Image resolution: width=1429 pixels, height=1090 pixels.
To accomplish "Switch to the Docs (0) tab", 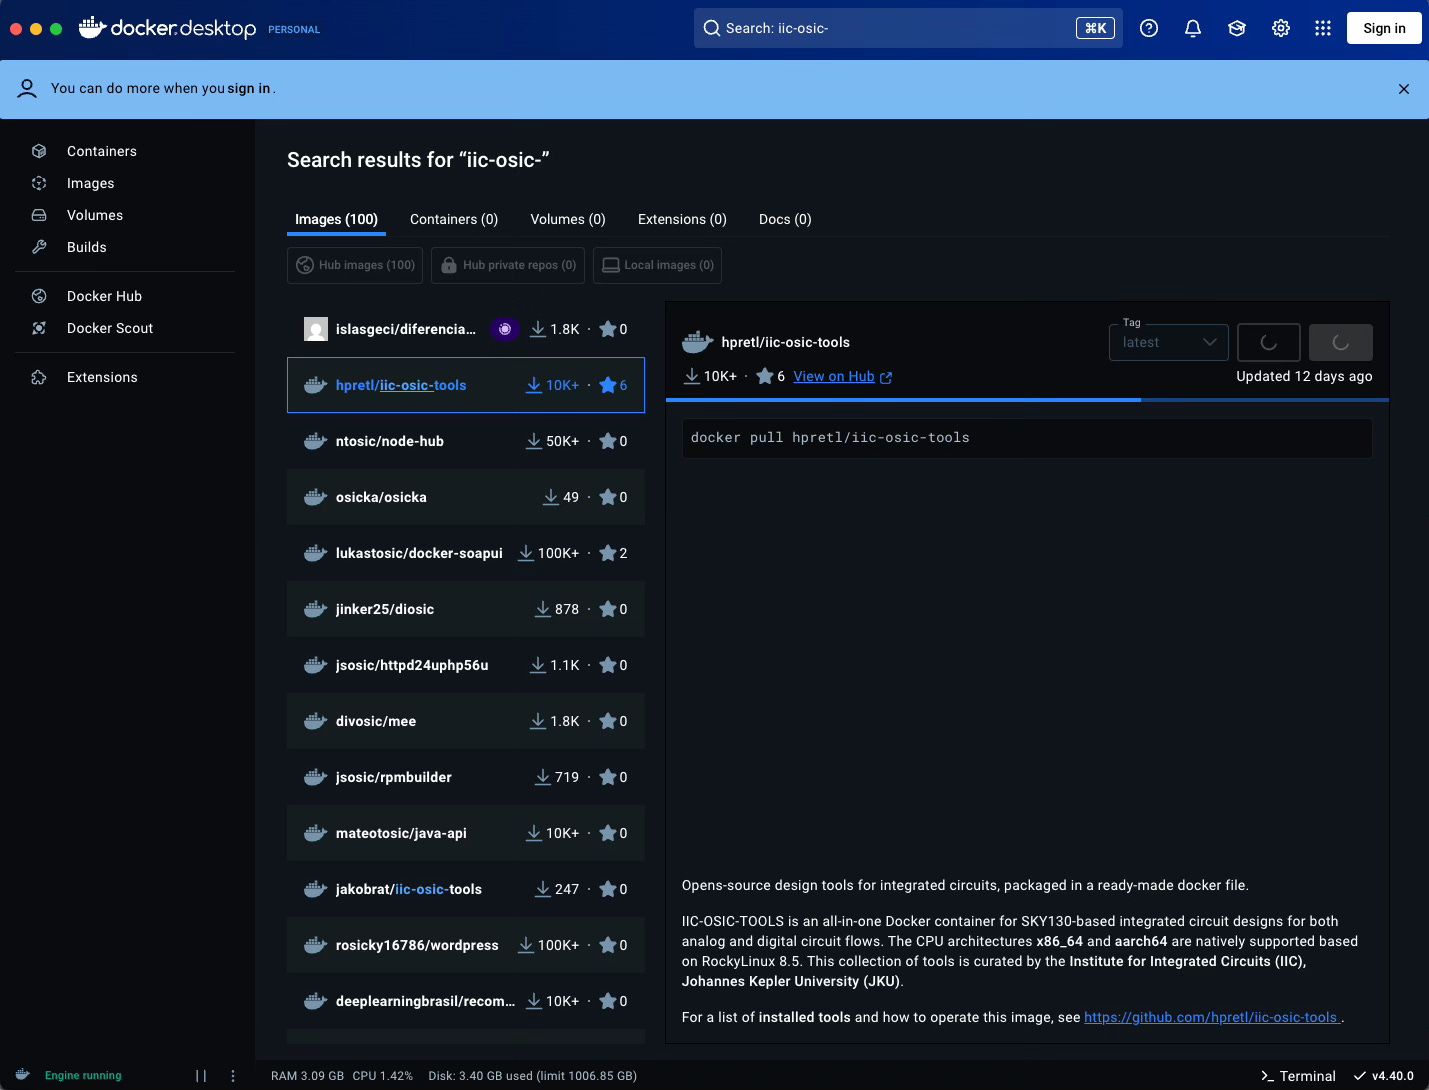I will pyautogui.click(x=785, y=219).
